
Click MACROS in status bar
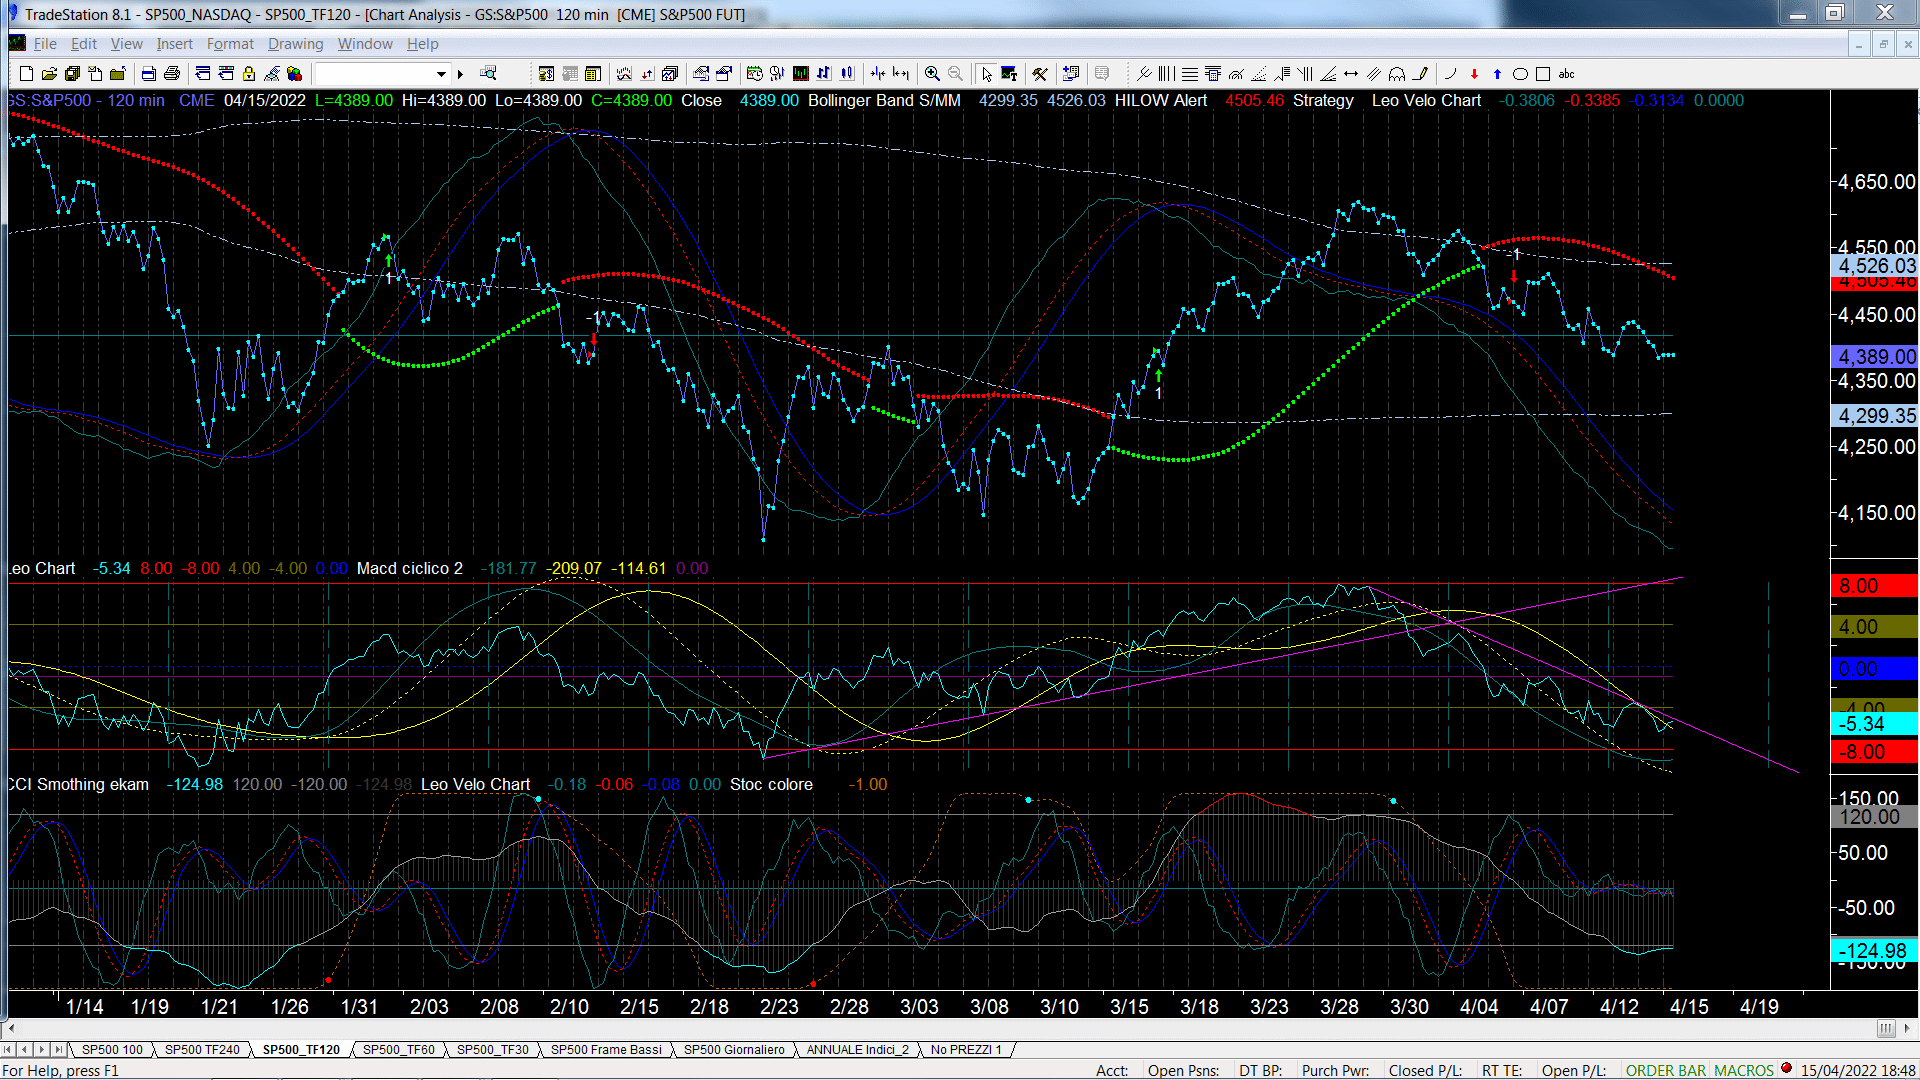[x=1743, y=1070]
